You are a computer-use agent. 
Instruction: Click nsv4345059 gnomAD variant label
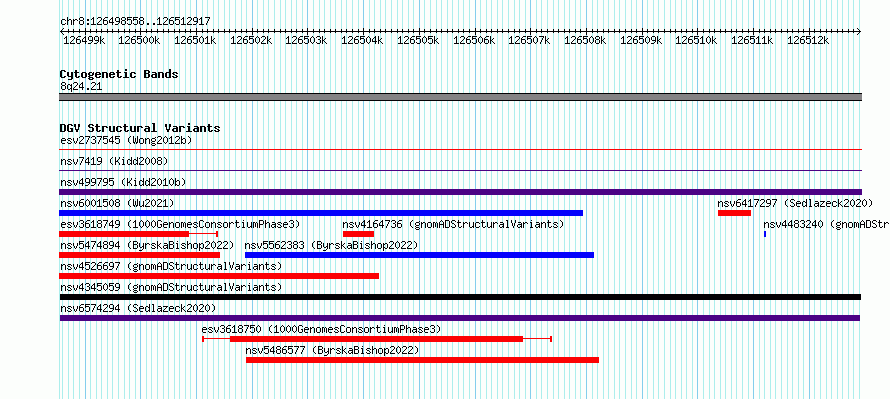pyautogui.click(x=171, y=287)
